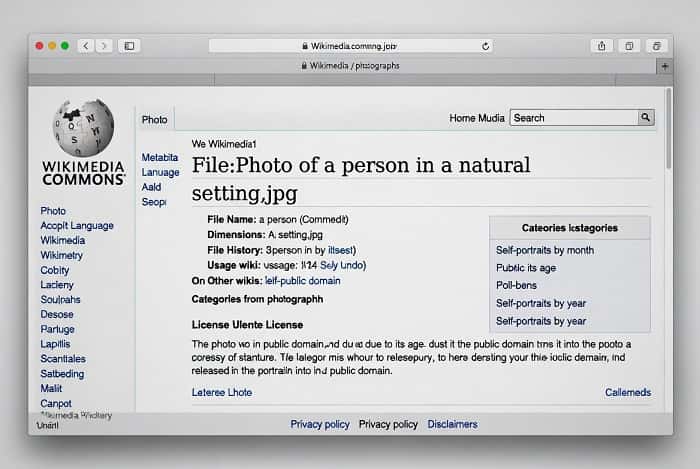Open a new tab with the plus button
700x469 pixels.
point(664,65)
